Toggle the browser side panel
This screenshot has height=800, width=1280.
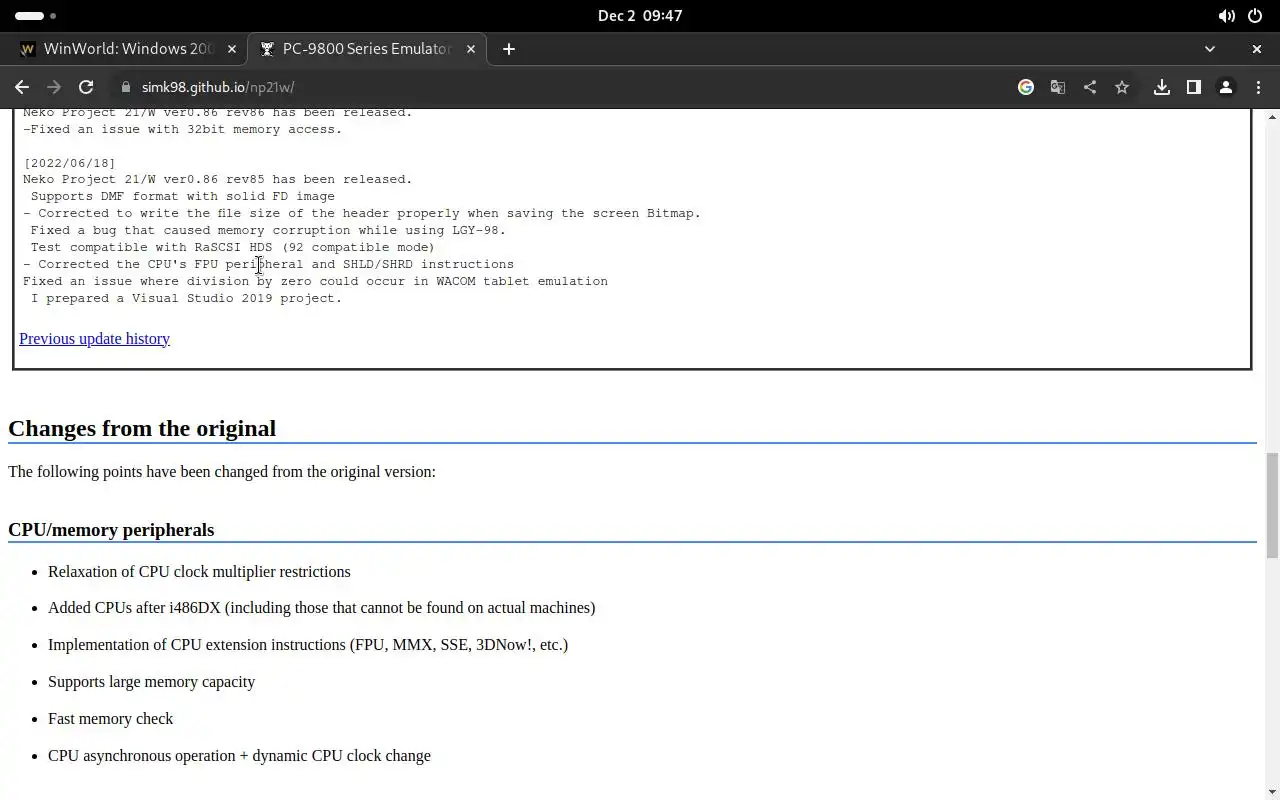point(1194,87)
